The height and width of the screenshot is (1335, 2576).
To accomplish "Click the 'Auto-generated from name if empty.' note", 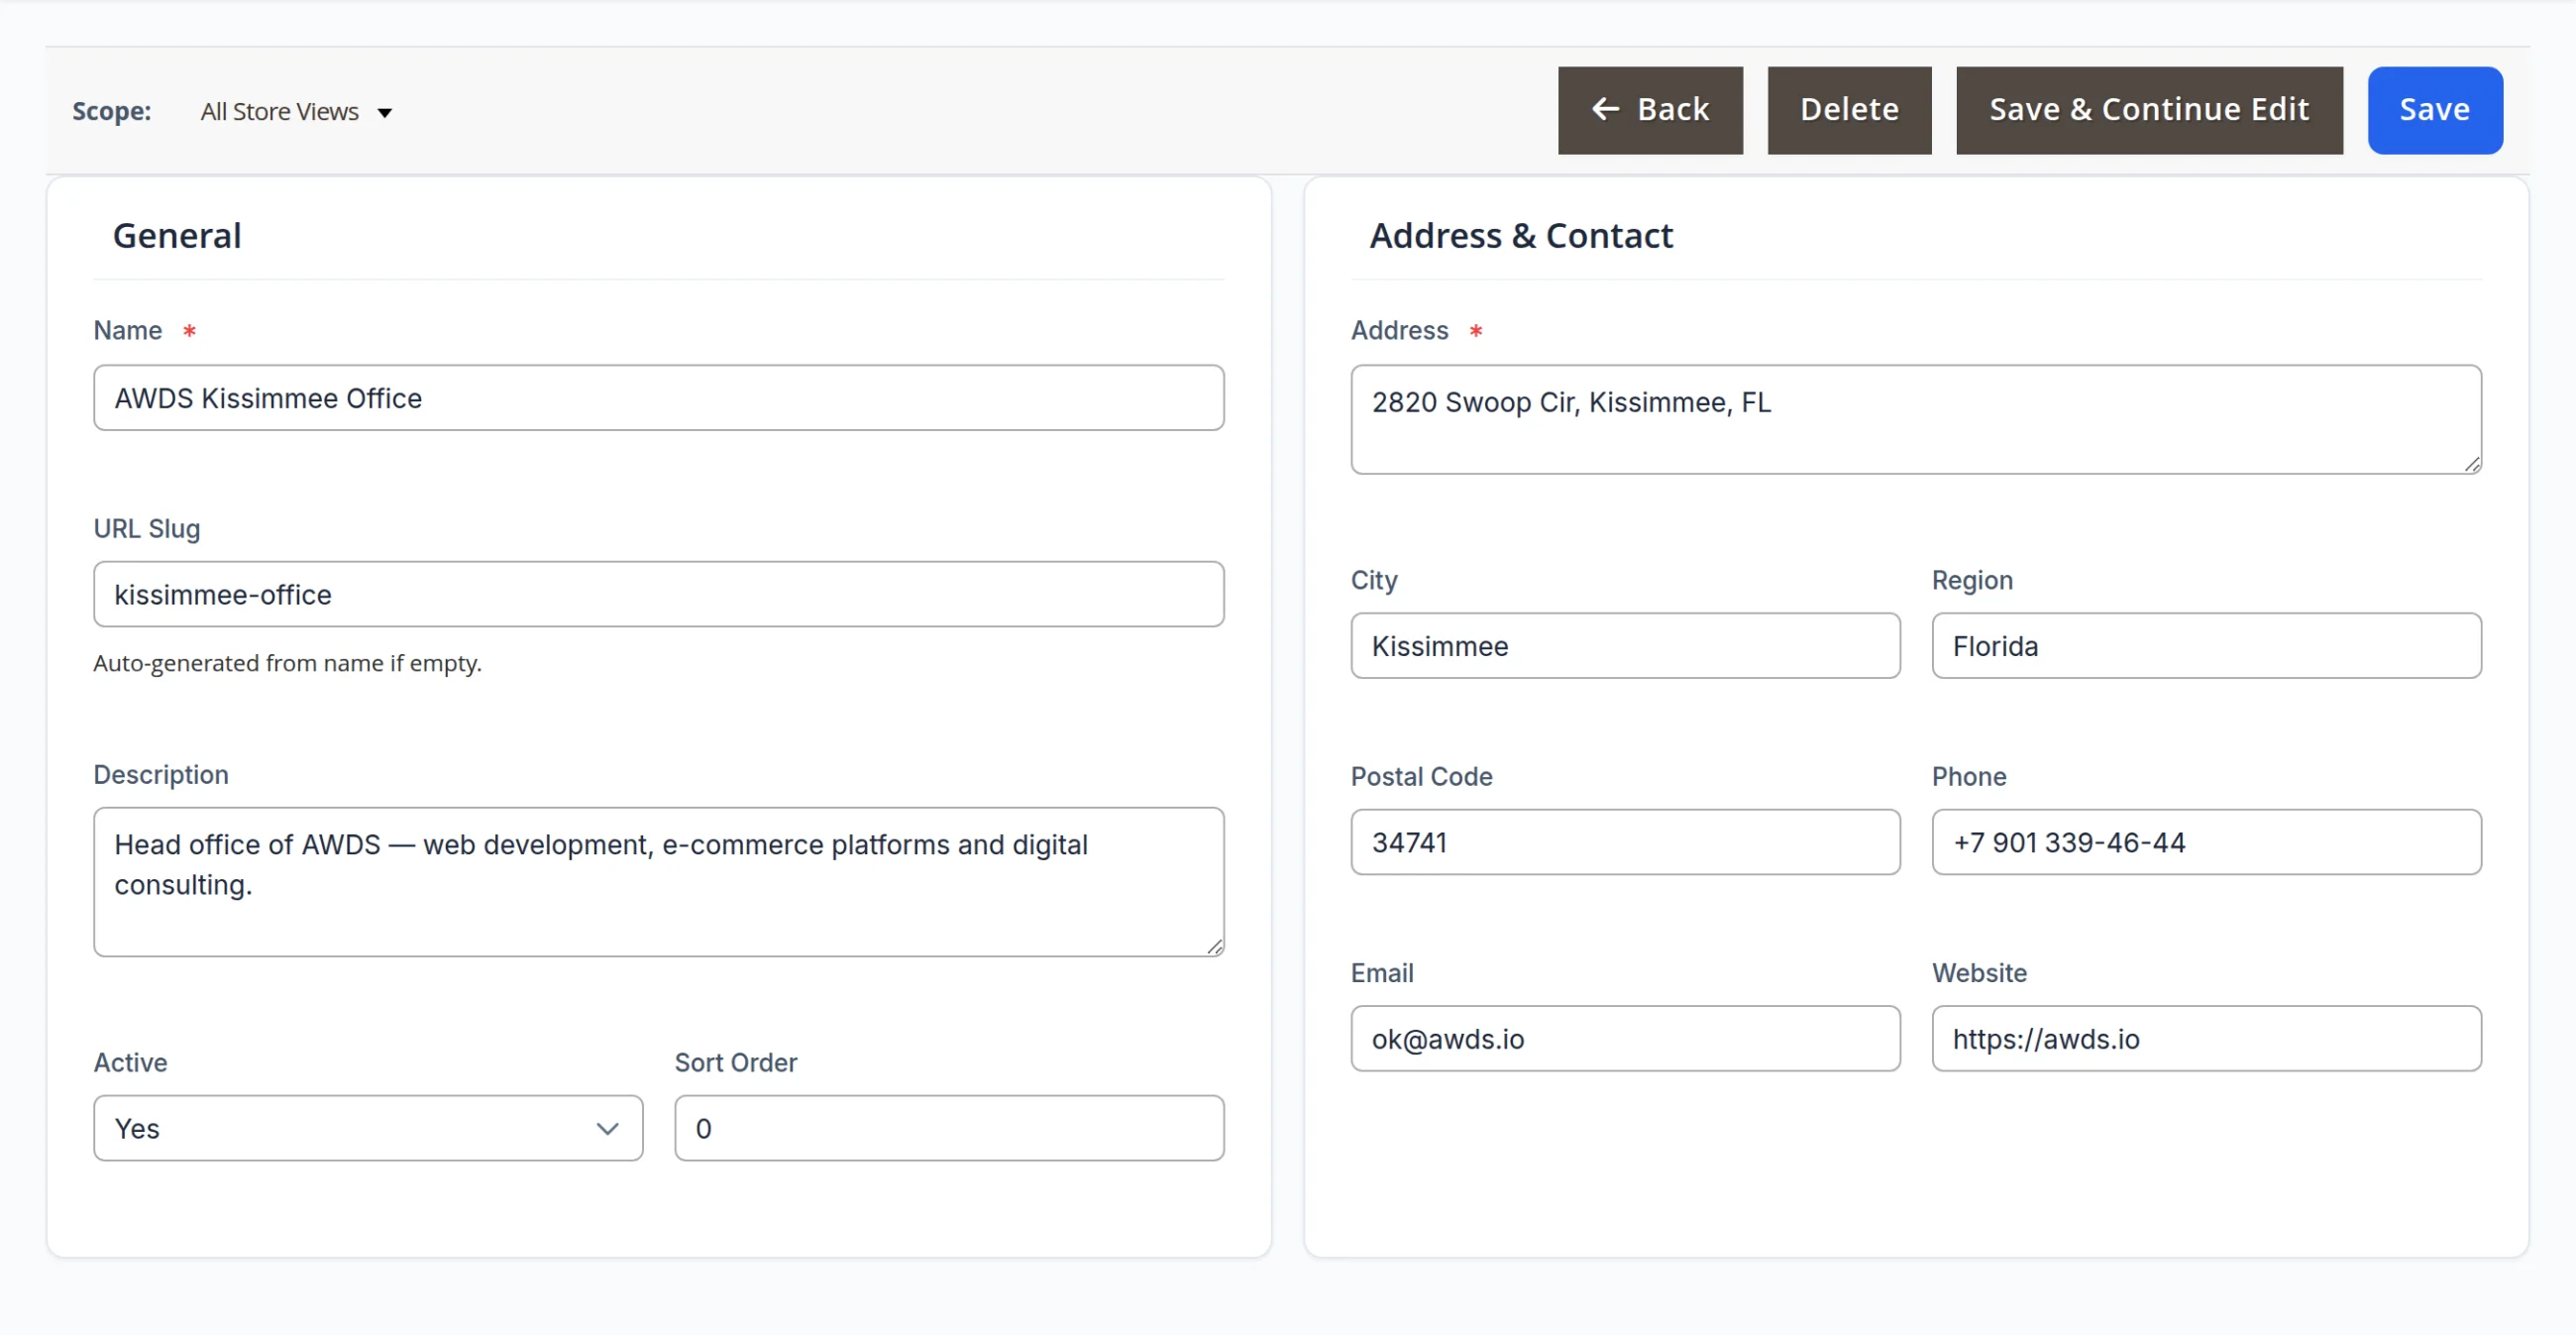I will click(x=287, y=663).
